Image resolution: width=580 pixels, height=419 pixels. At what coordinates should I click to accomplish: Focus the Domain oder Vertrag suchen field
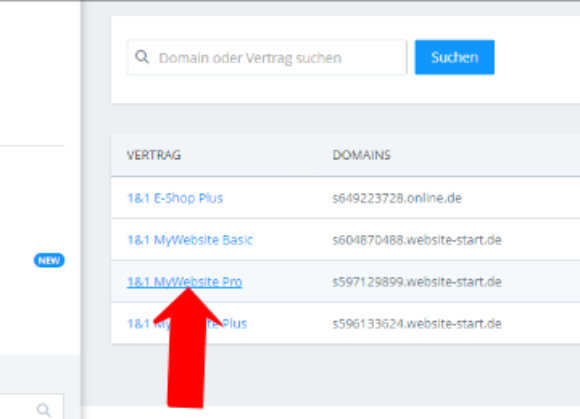tap(267, 57)
